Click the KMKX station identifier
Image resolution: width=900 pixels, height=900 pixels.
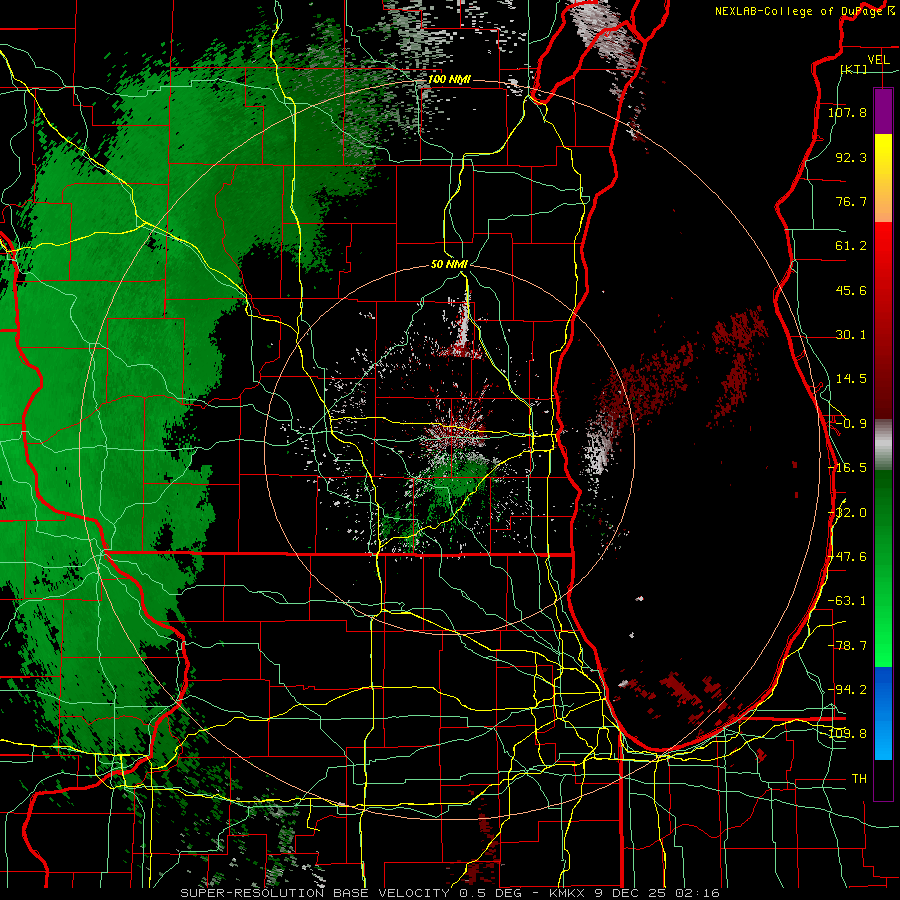point(568,893)
